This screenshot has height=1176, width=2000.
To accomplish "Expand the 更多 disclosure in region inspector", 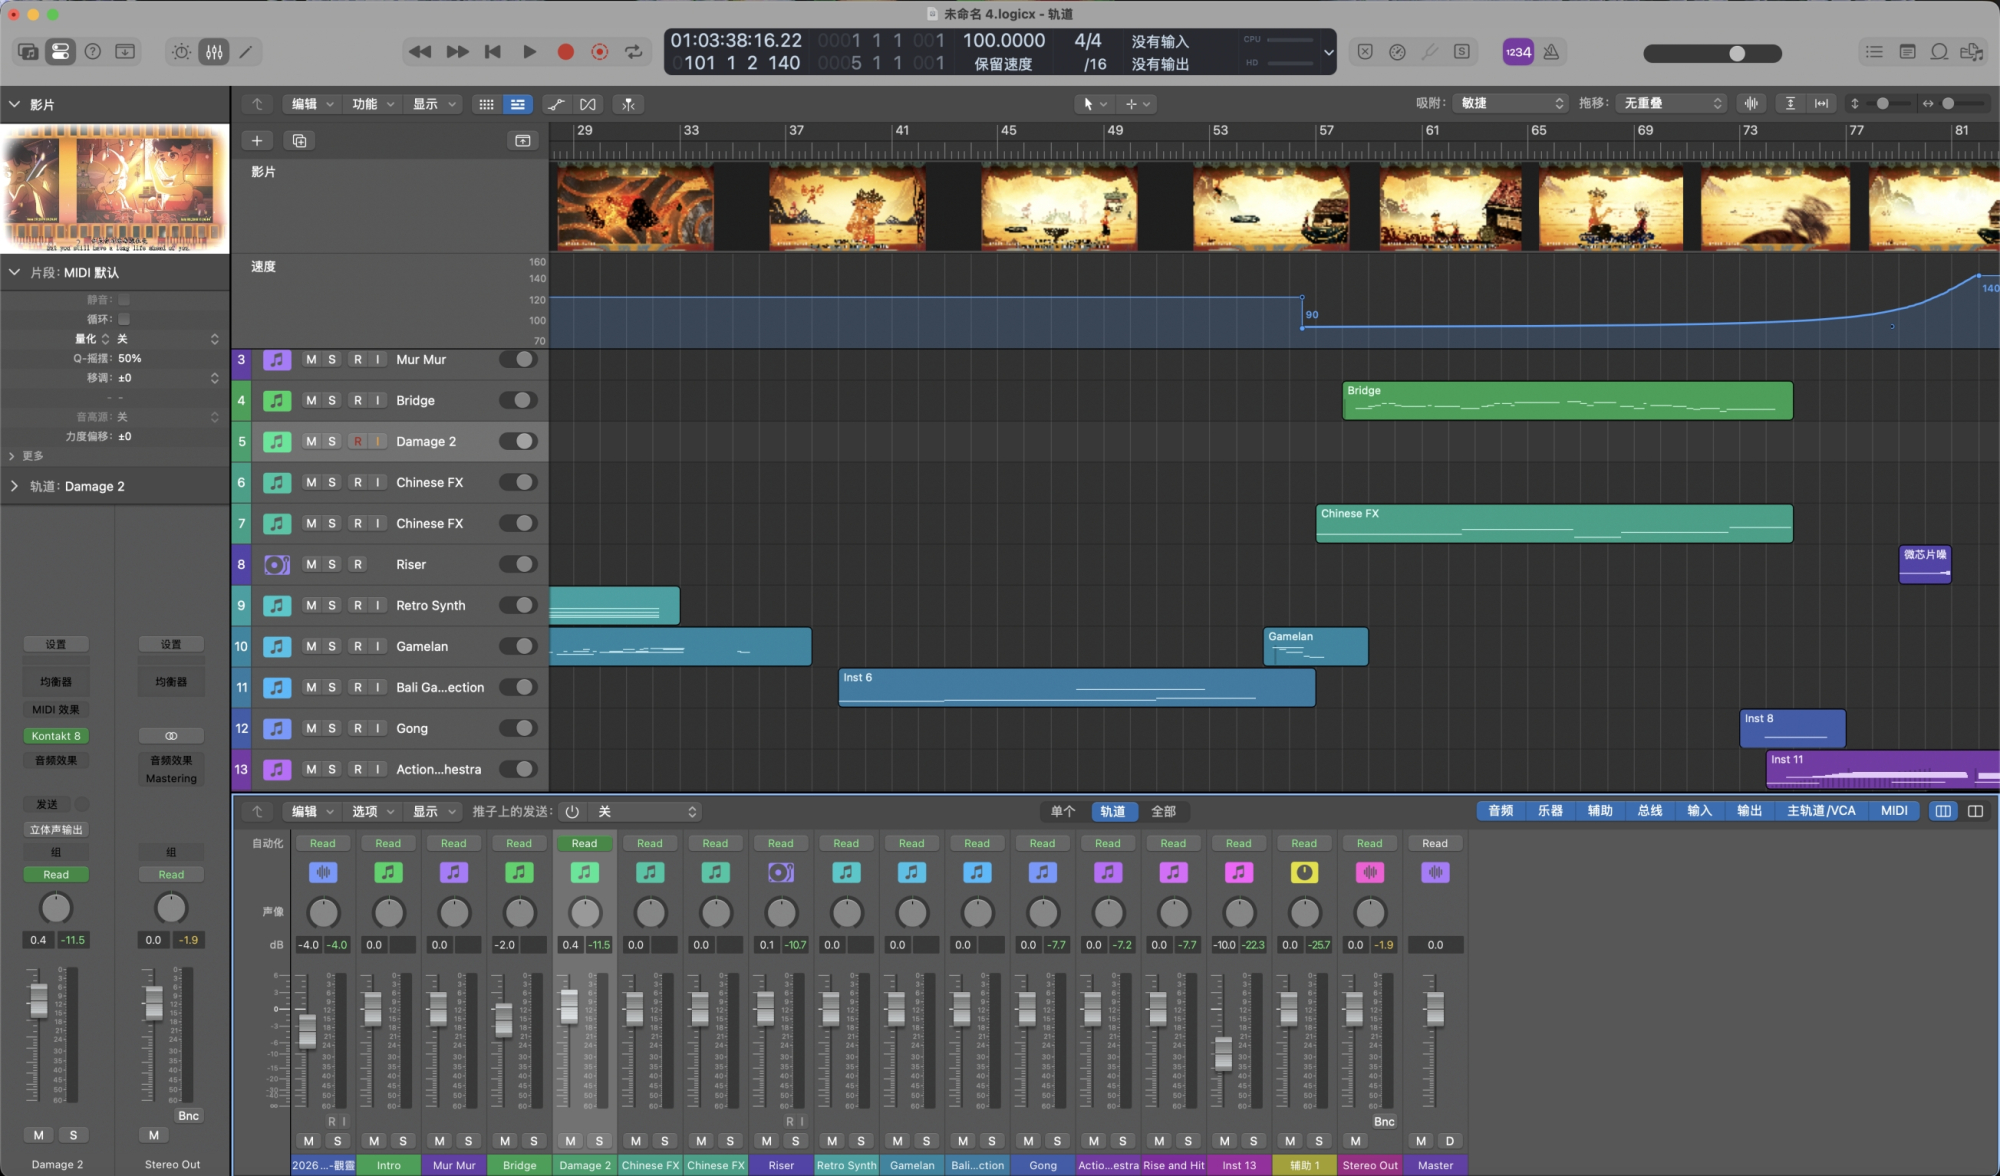I will (x=12, y=456).
